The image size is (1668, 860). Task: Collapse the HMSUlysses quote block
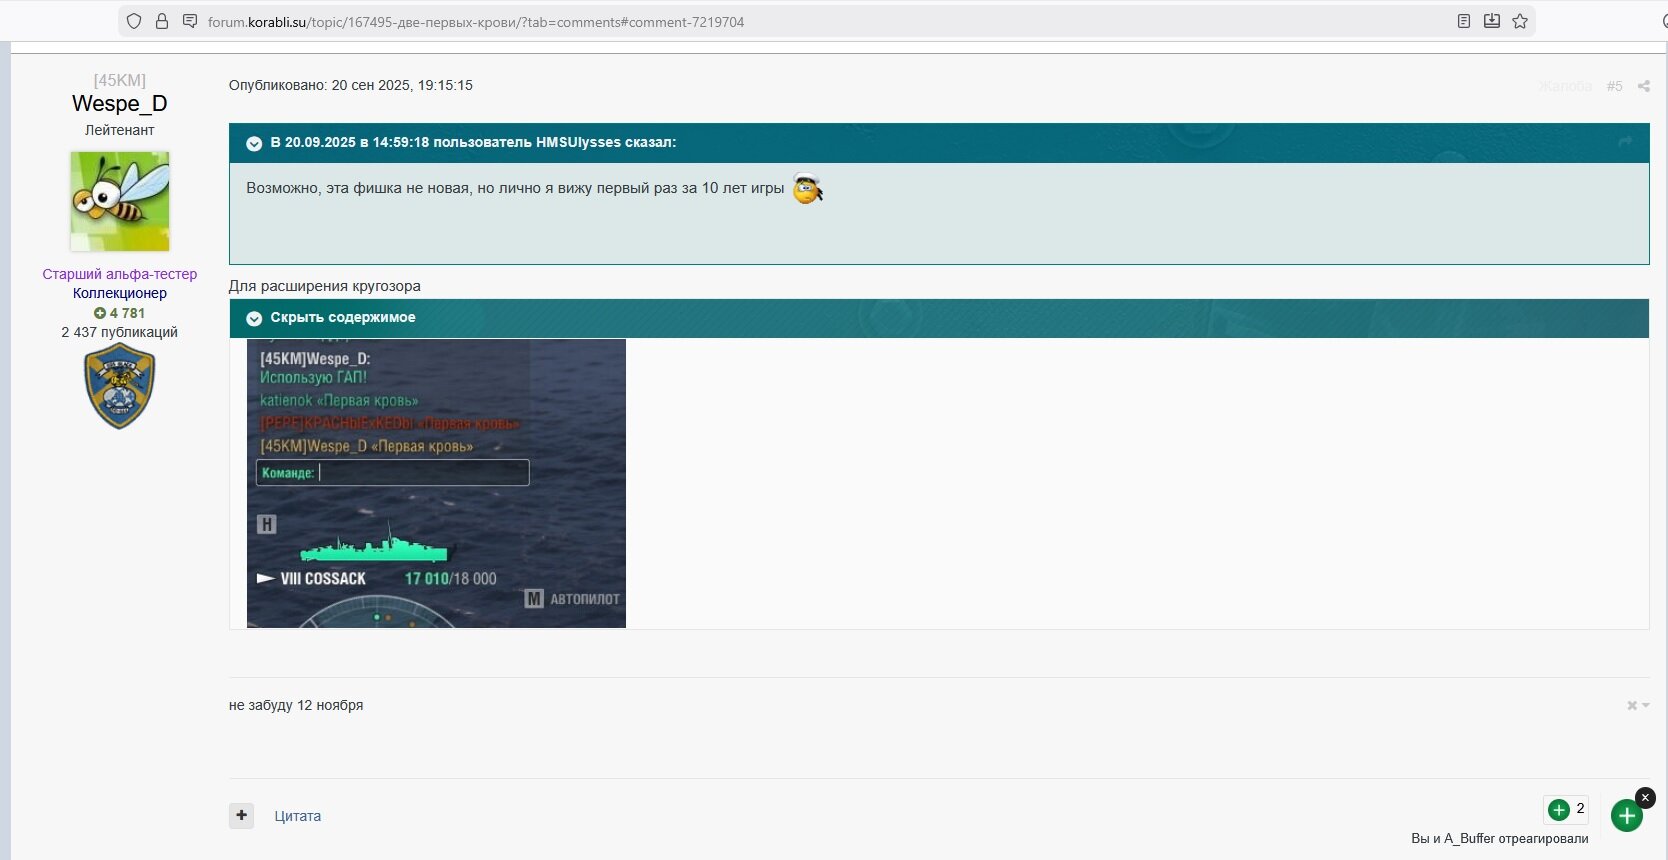(x=254, y=143)
